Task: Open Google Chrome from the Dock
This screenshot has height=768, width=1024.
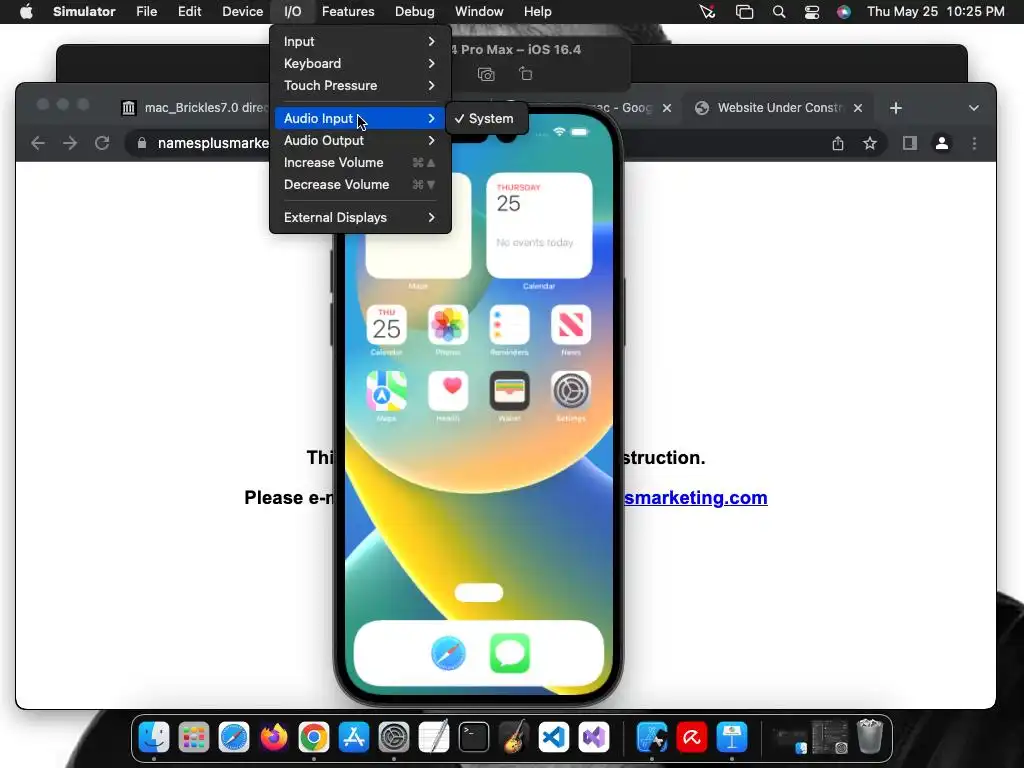Action: tap(314, 738)
